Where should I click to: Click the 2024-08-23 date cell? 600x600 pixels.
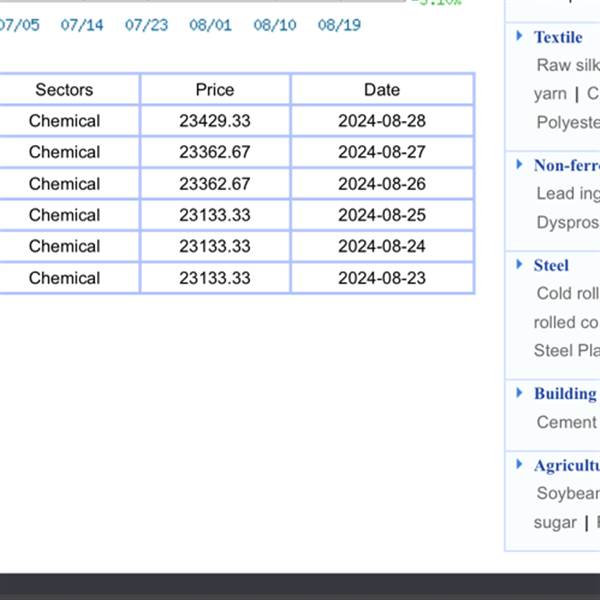(382, 278)
